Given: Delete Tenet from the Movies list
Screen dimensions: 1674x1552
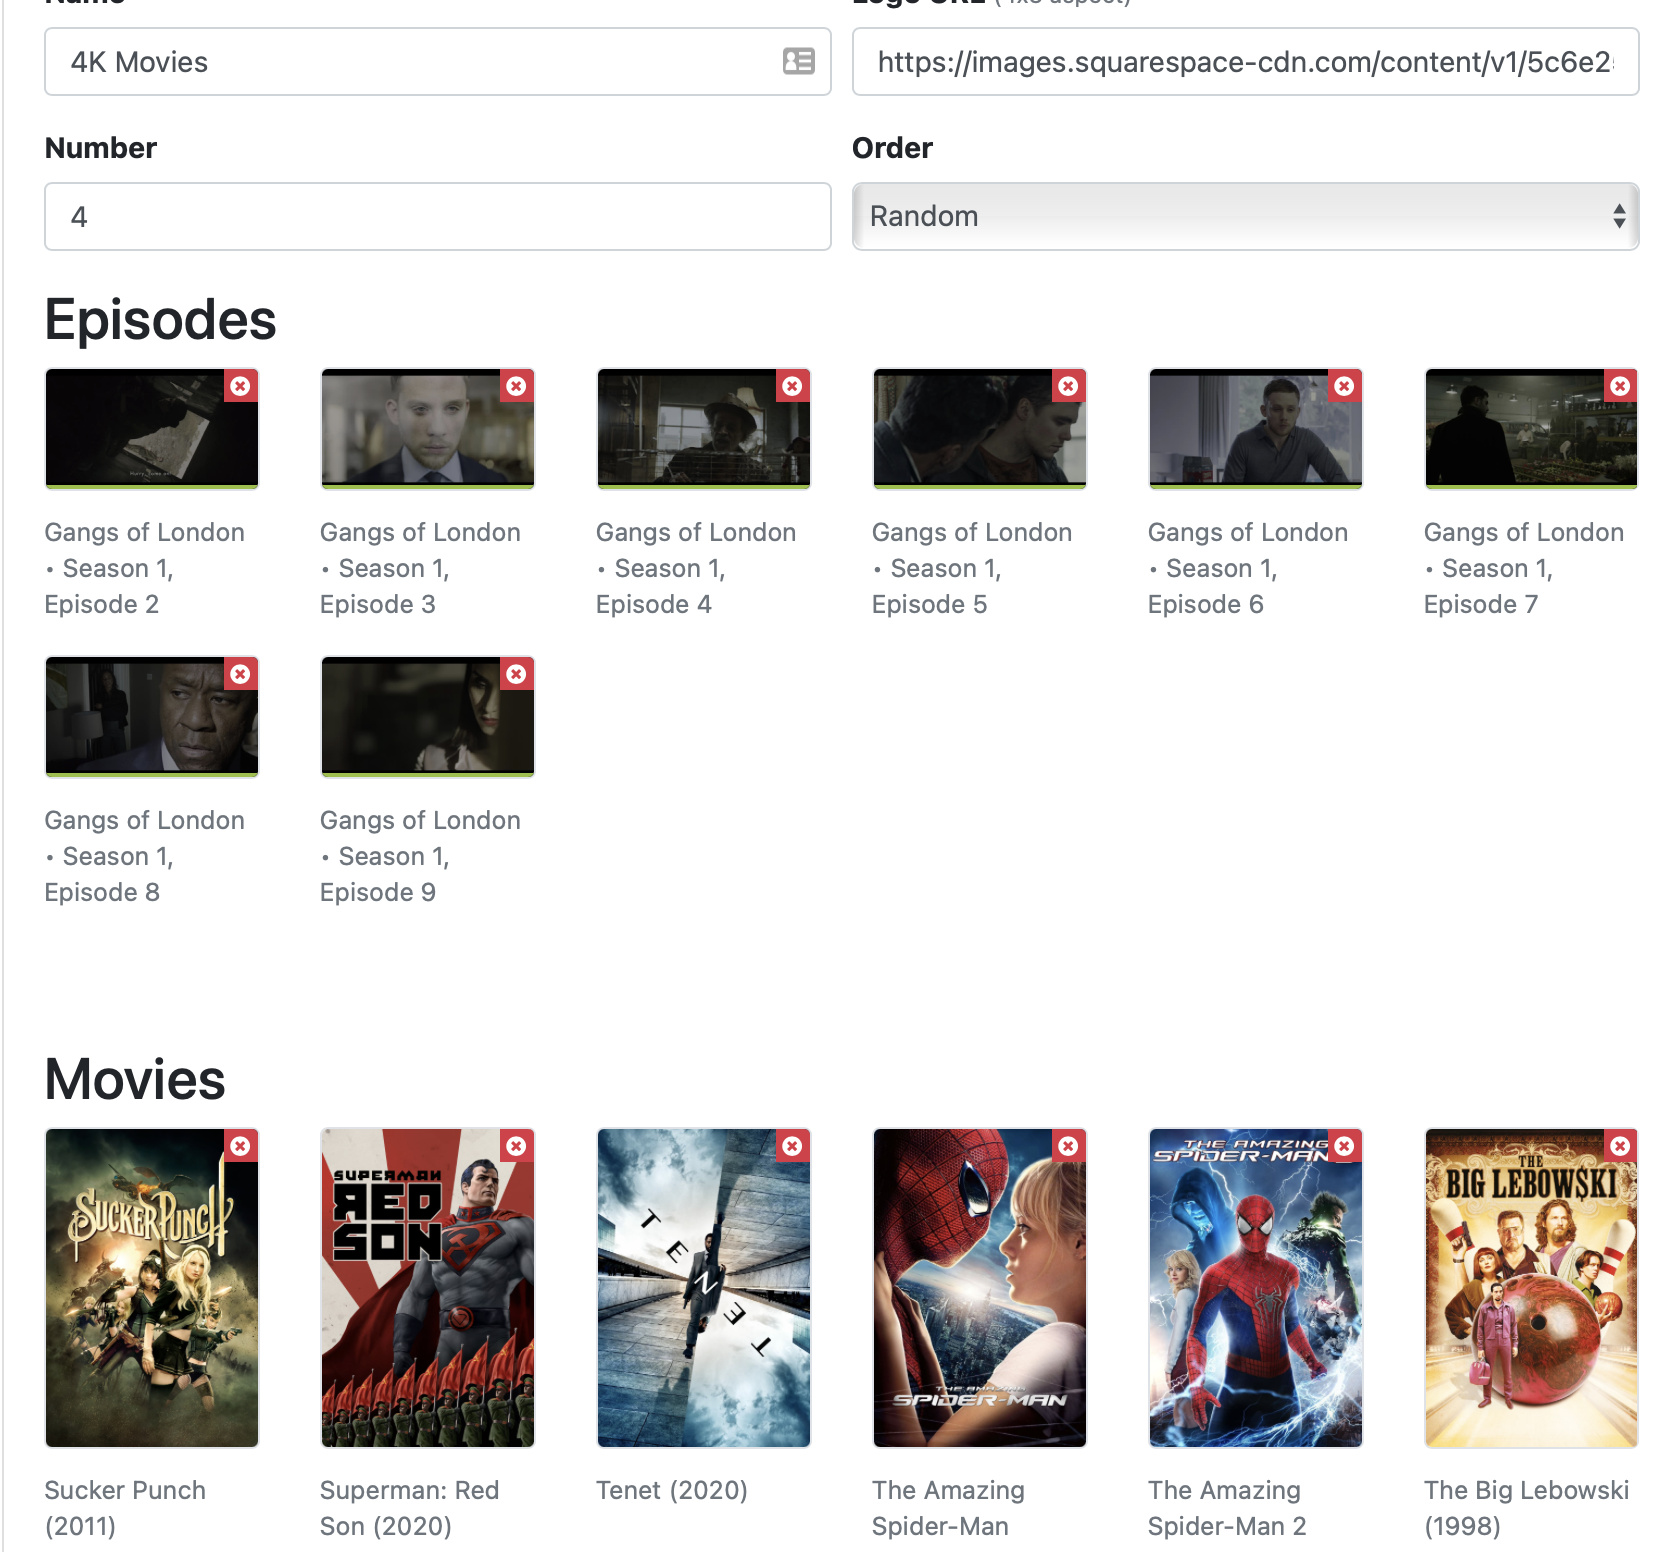Looking at the screenshot, I should click(x=792, y=1146).
